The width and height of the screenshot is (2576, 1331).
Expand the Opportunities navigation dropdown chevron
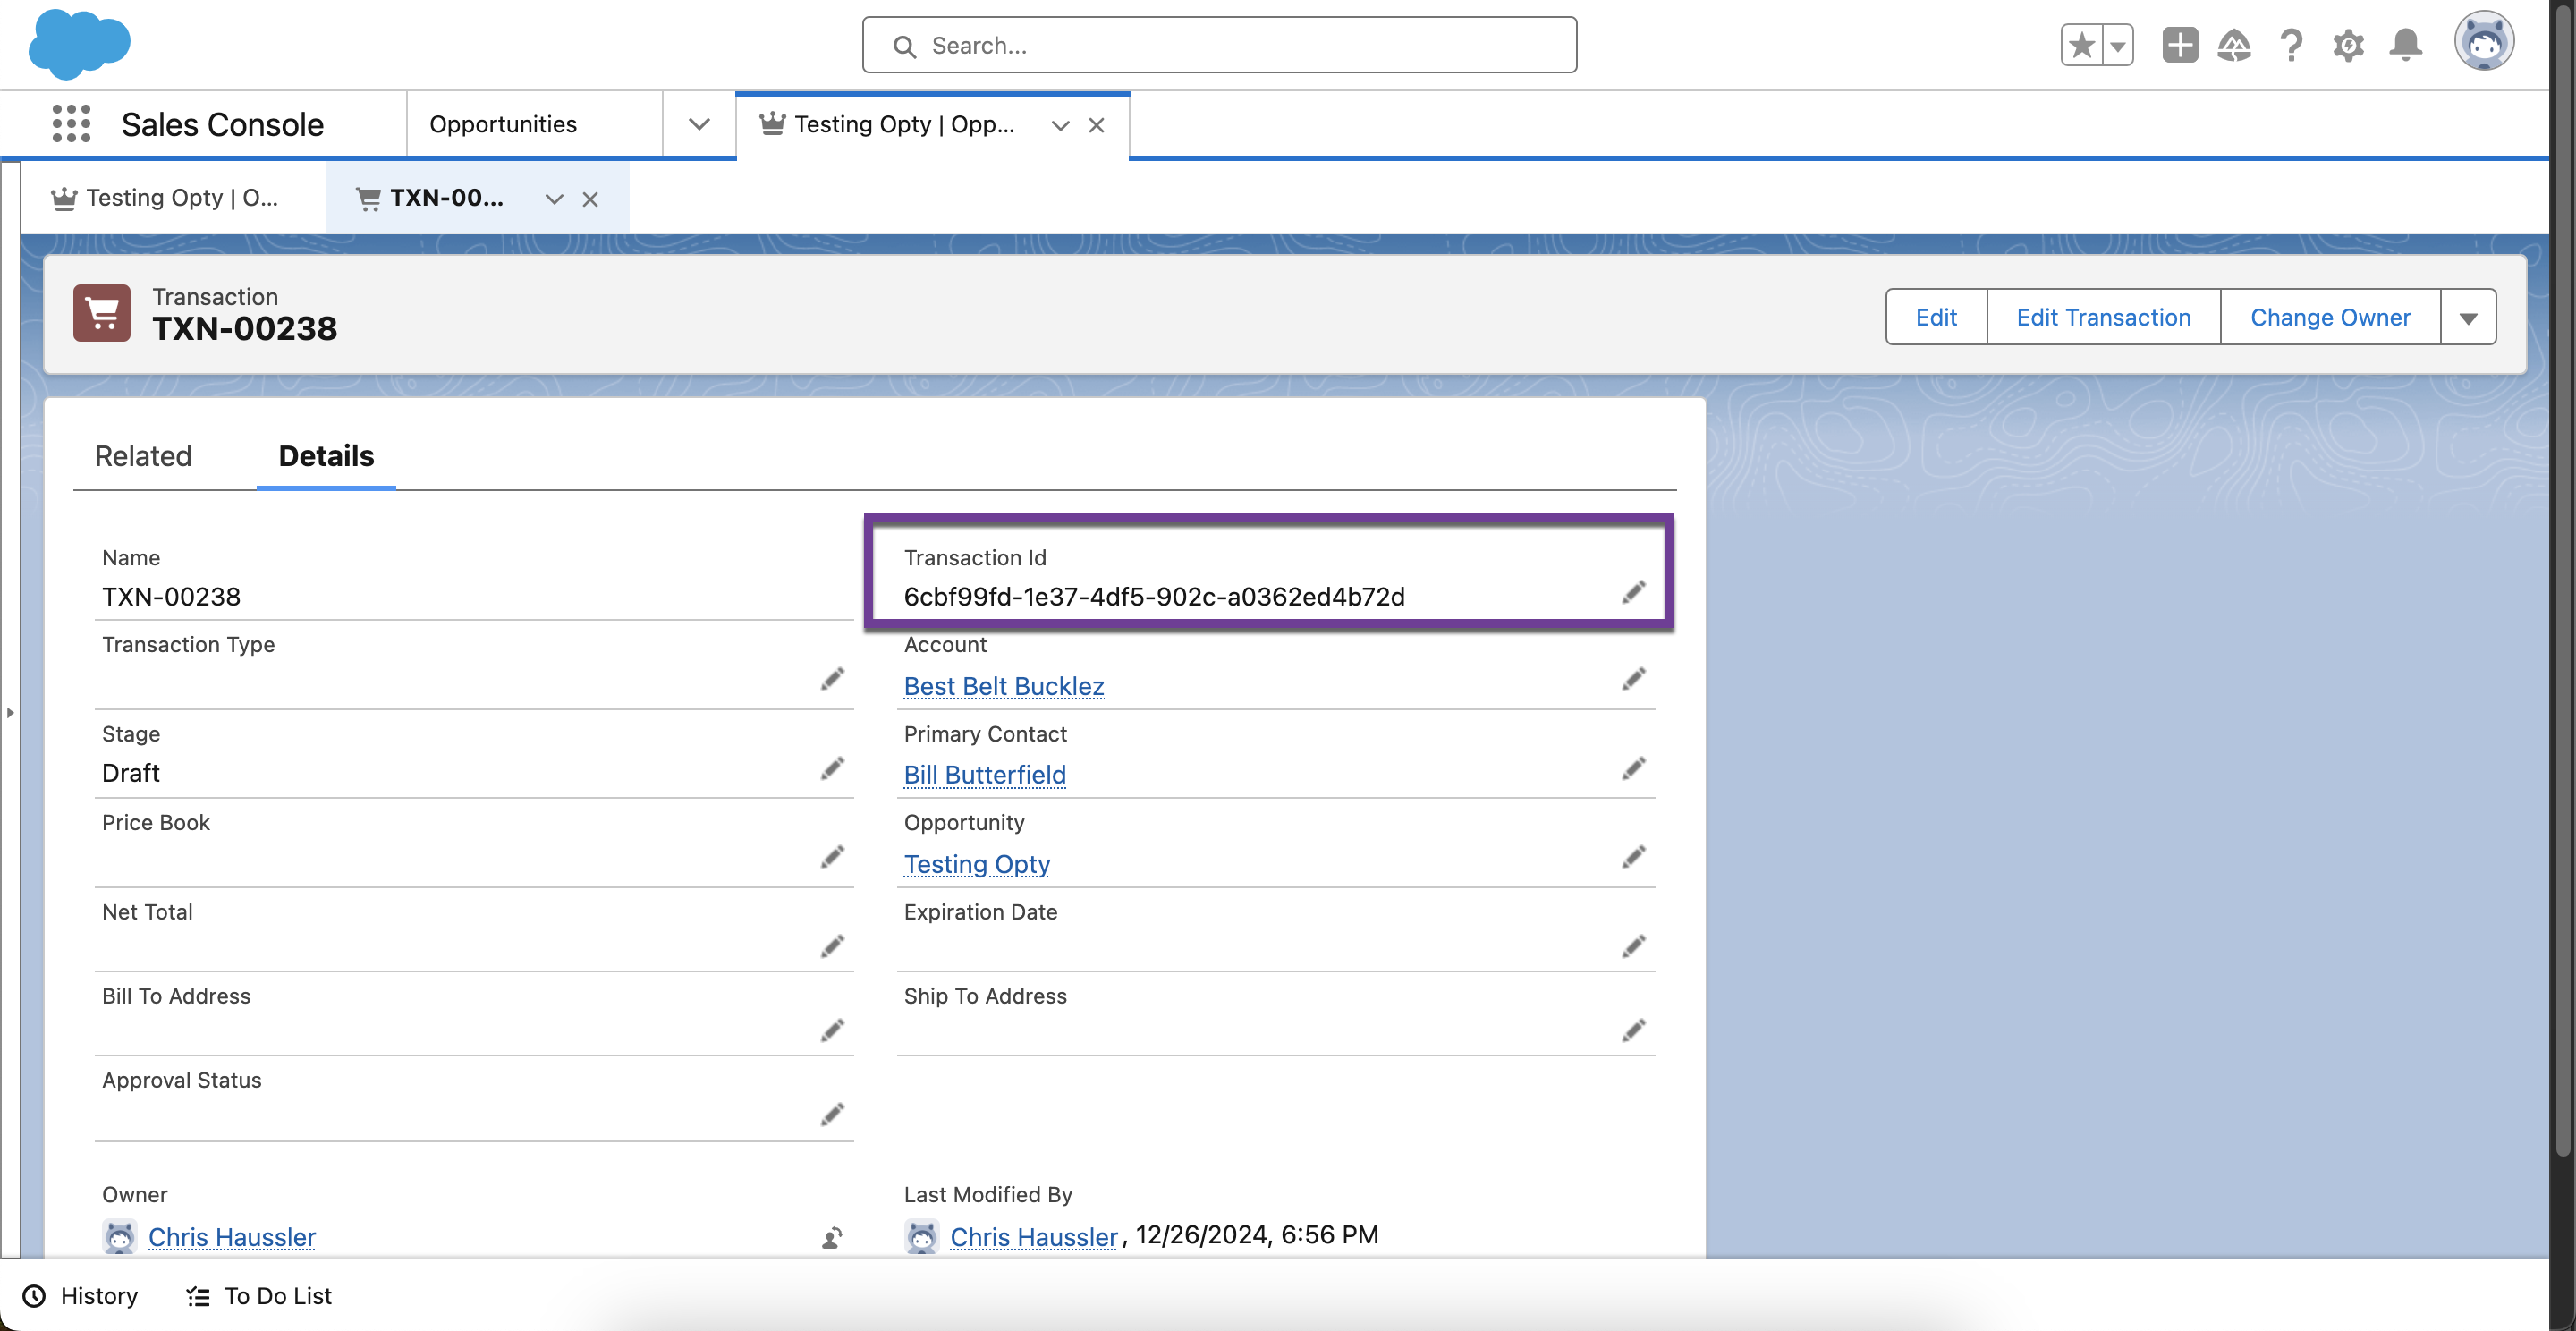(x=699, y=124)
